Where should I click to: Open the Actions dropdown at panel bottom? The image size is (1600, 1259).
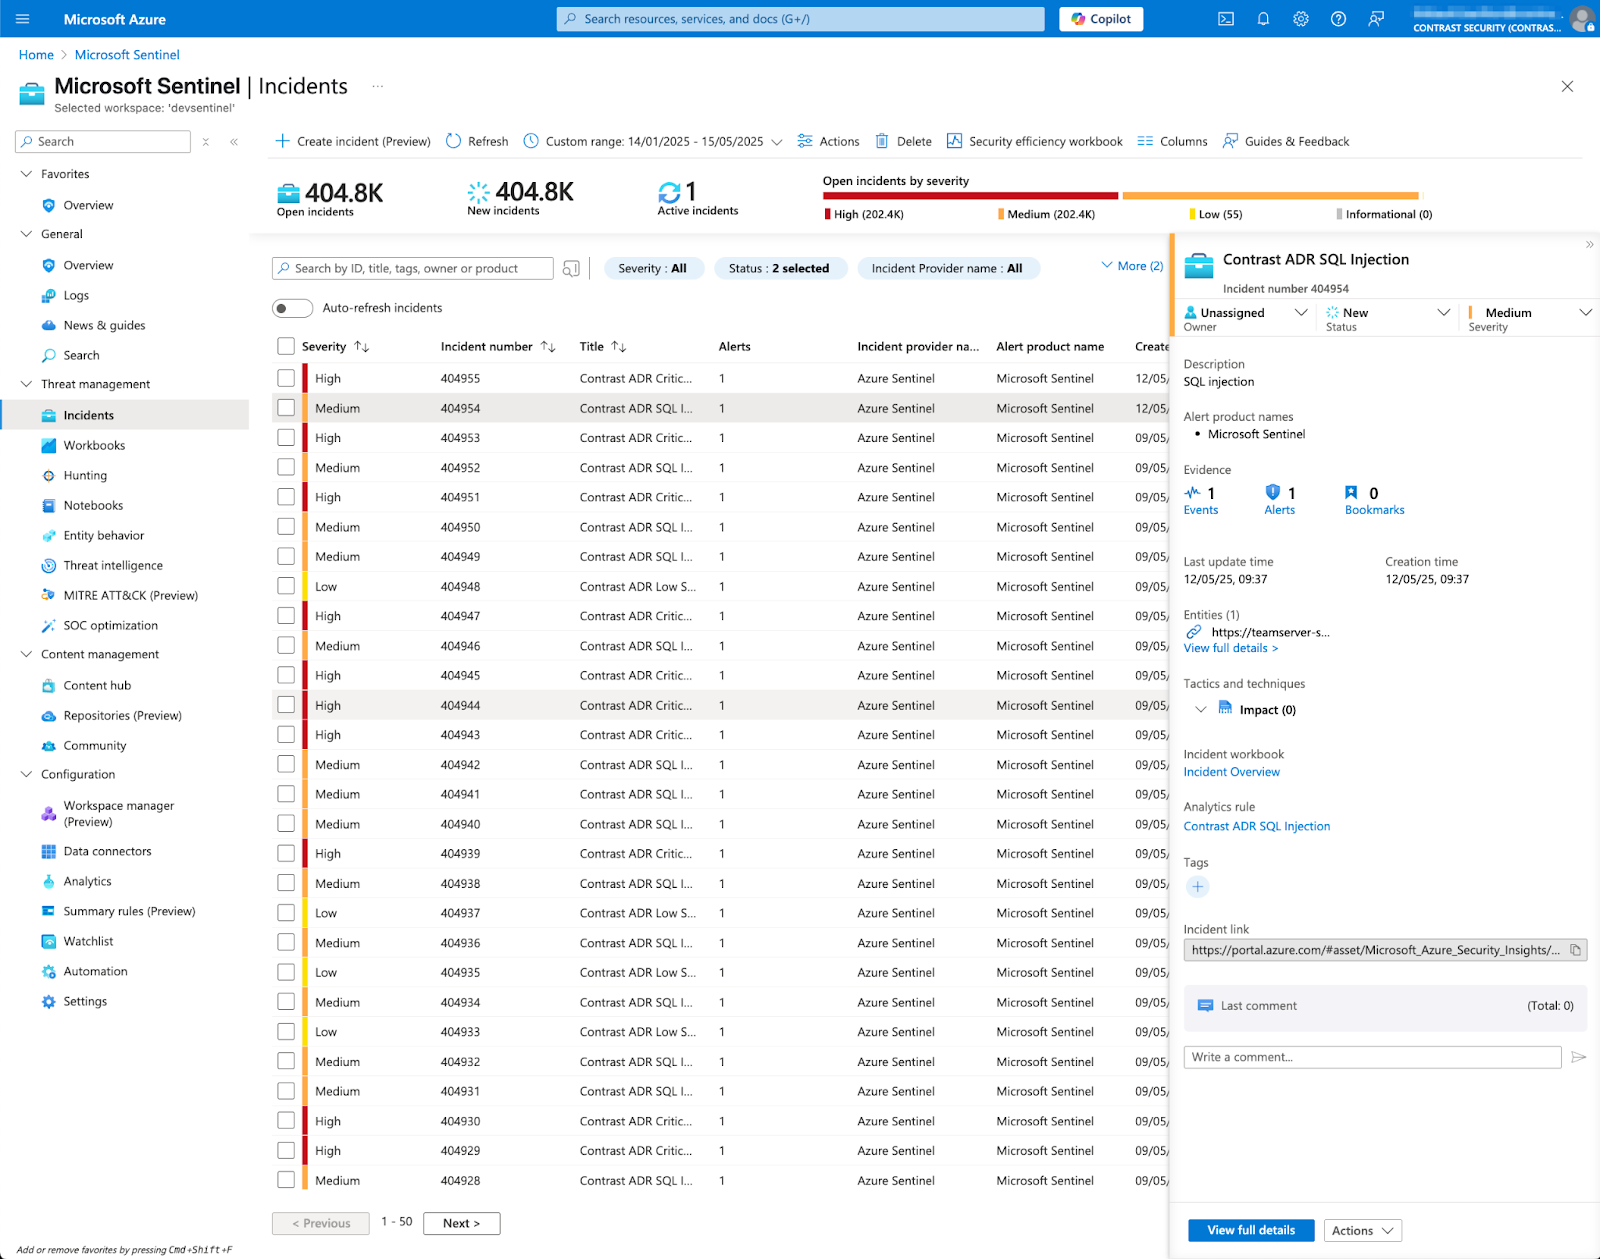coord(1362,1230)
